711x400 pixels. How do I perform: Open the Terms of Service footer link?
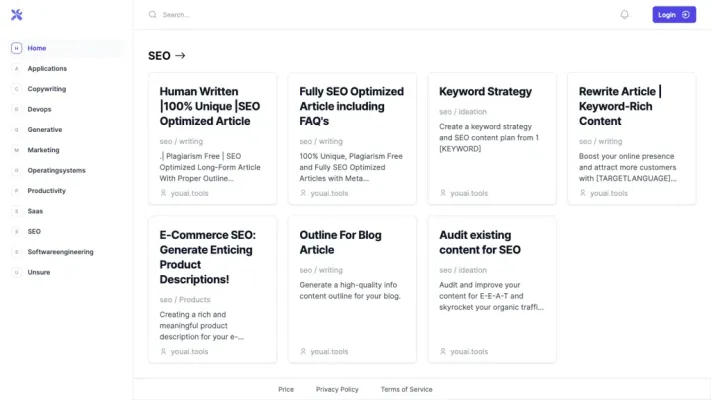pyautogui.click(x=406, y=389)
